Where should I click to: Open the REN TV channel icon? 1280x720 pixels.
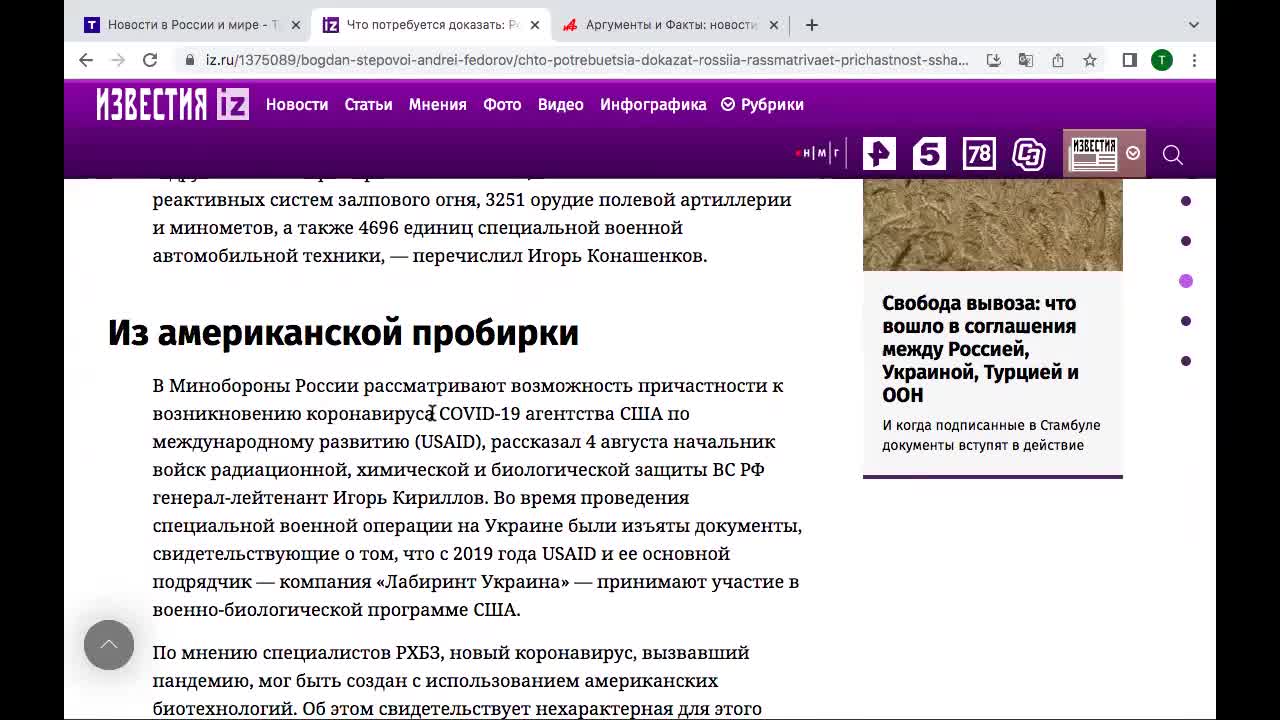(879, 153)
